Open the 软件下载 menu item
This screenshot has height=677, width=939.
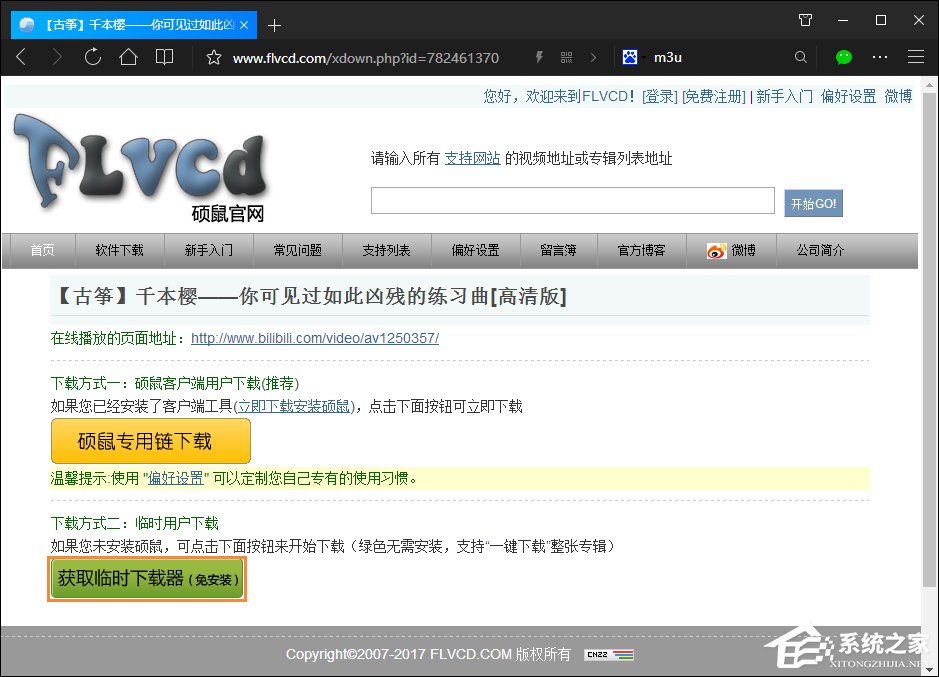(119, 250)
